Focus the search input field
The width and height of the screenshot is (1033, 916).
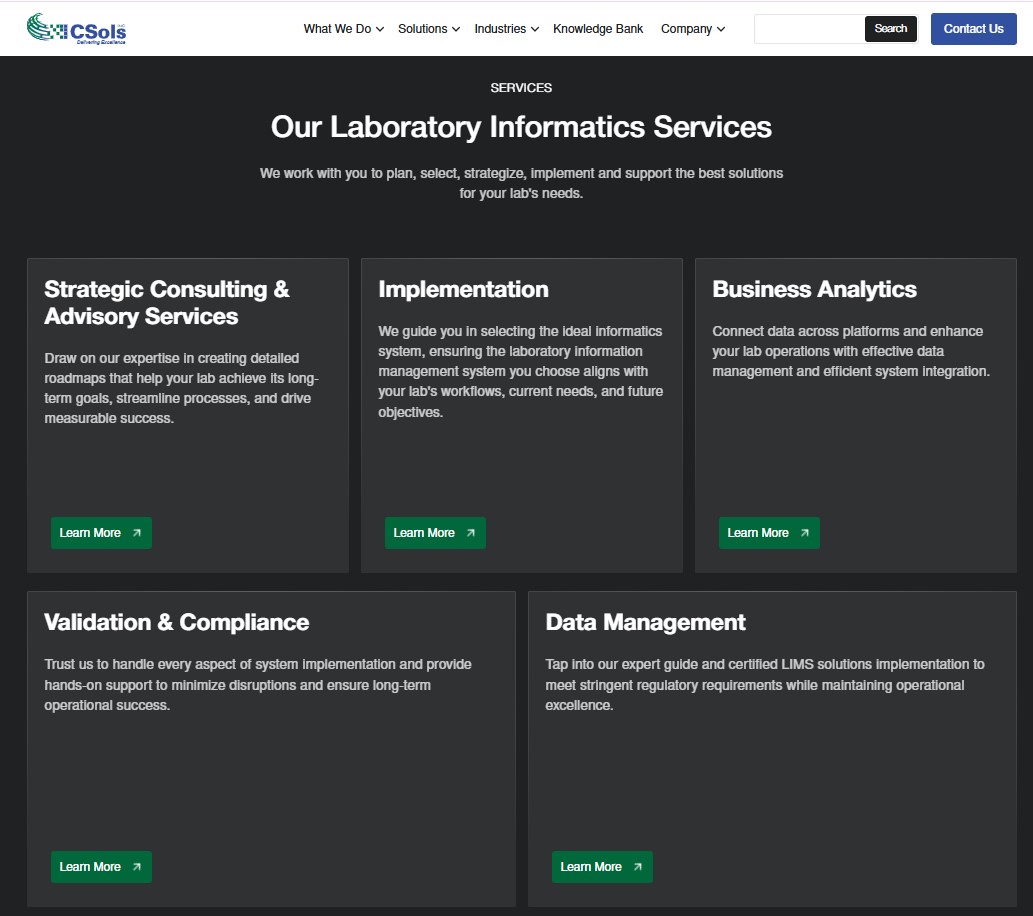coord(809,29)
